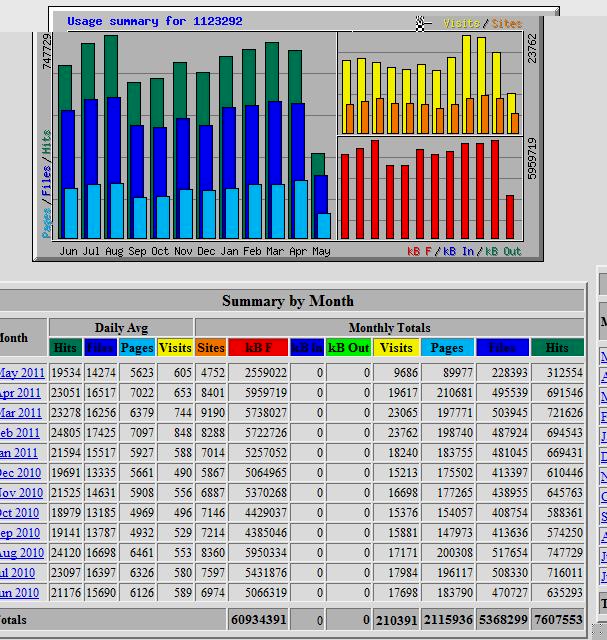
Task: Open the Feb 2011 monthly report link
Action: (22, 433)
